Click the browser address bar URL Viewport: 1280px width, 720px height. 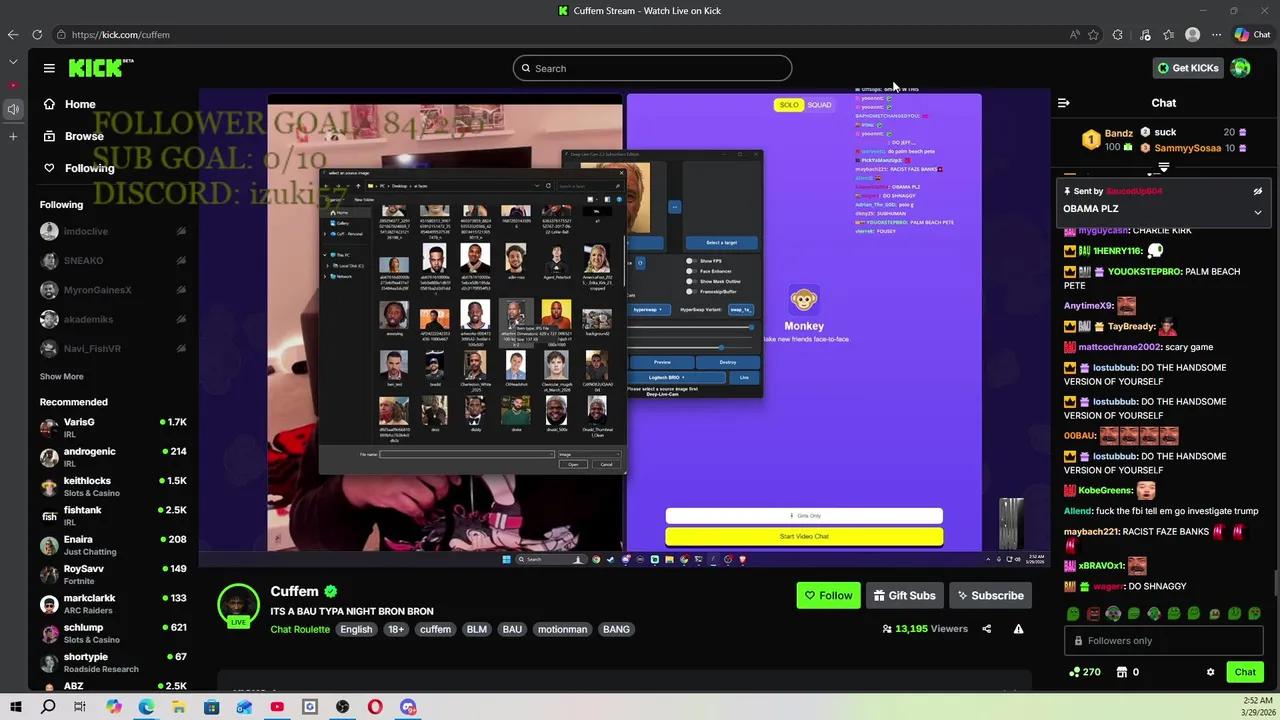[121, 34]
